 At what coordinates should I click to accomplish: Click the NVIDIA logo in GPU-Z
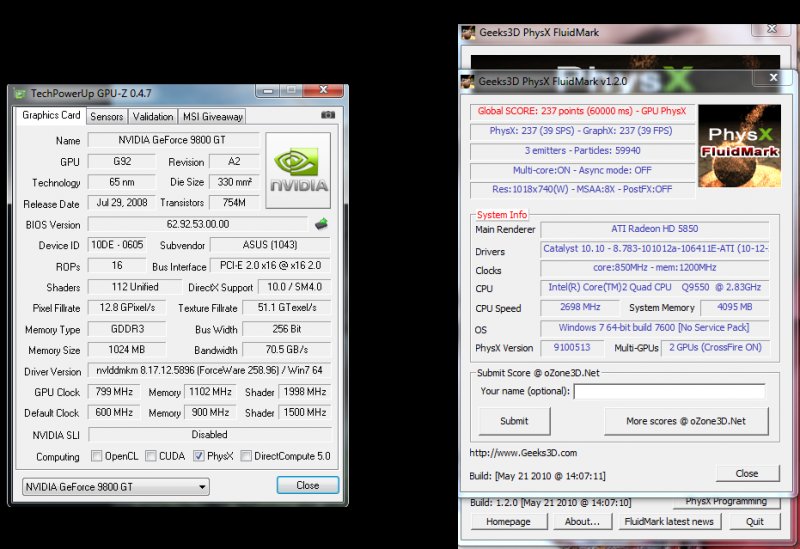pyautogui.click(x=298, y=170)
